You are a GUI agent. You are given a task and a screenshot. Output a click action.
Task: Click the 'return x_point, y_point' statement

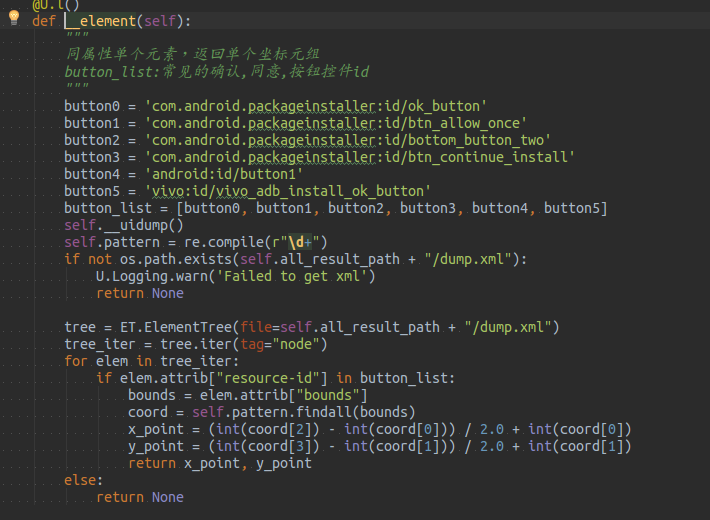coord(220,463)
